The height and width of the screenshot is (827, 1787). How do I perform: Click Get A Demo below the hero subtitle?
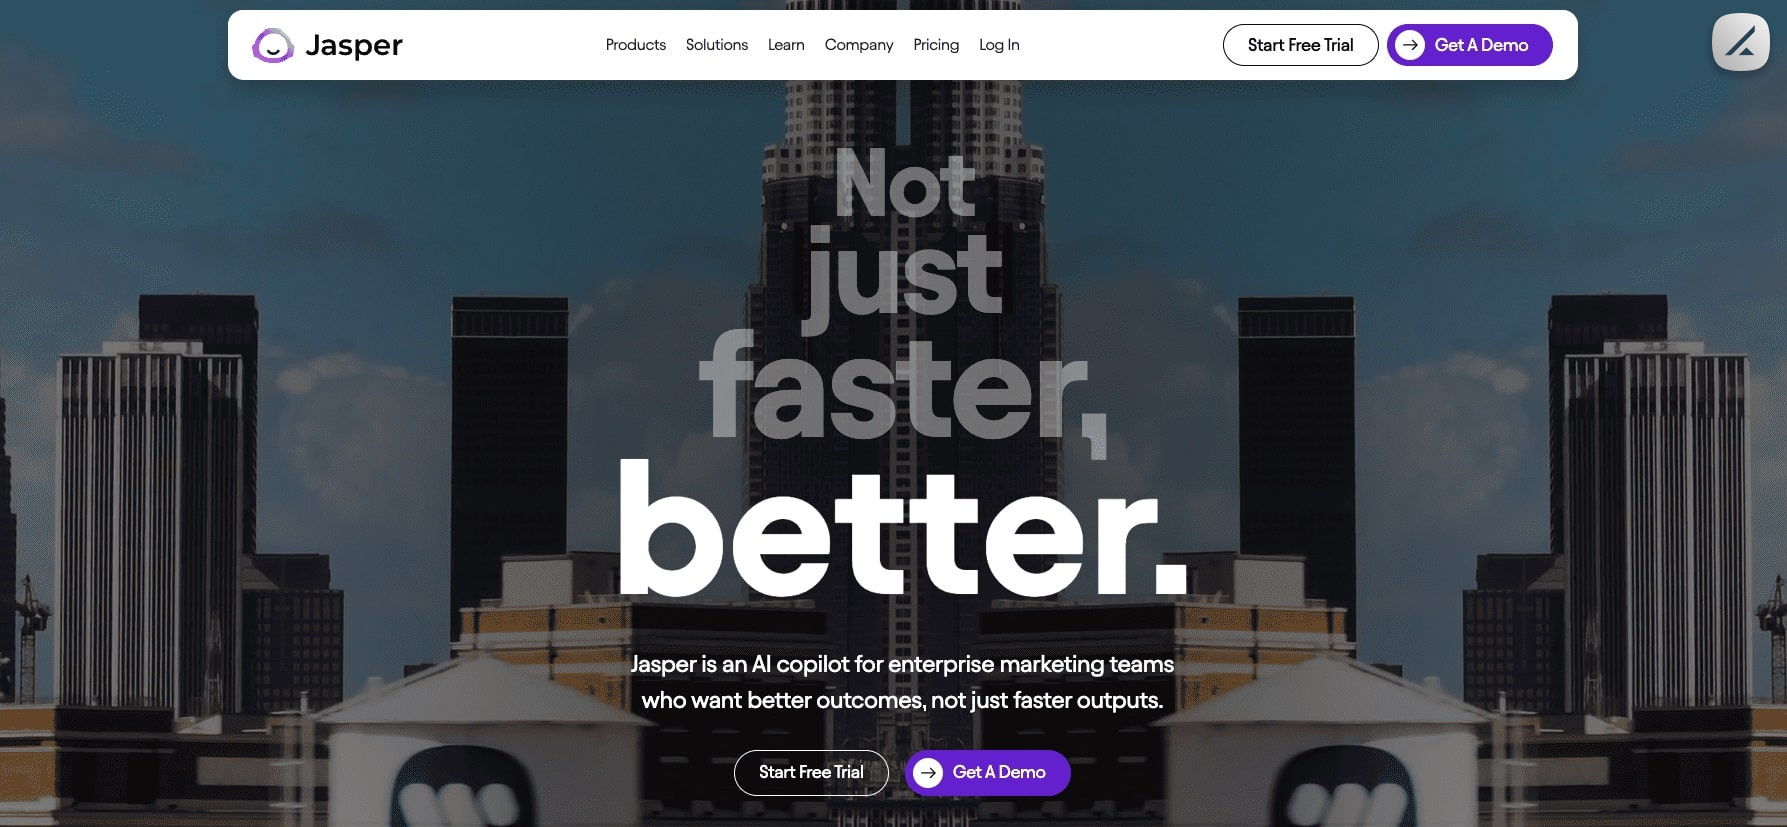[x=987, y=773]
